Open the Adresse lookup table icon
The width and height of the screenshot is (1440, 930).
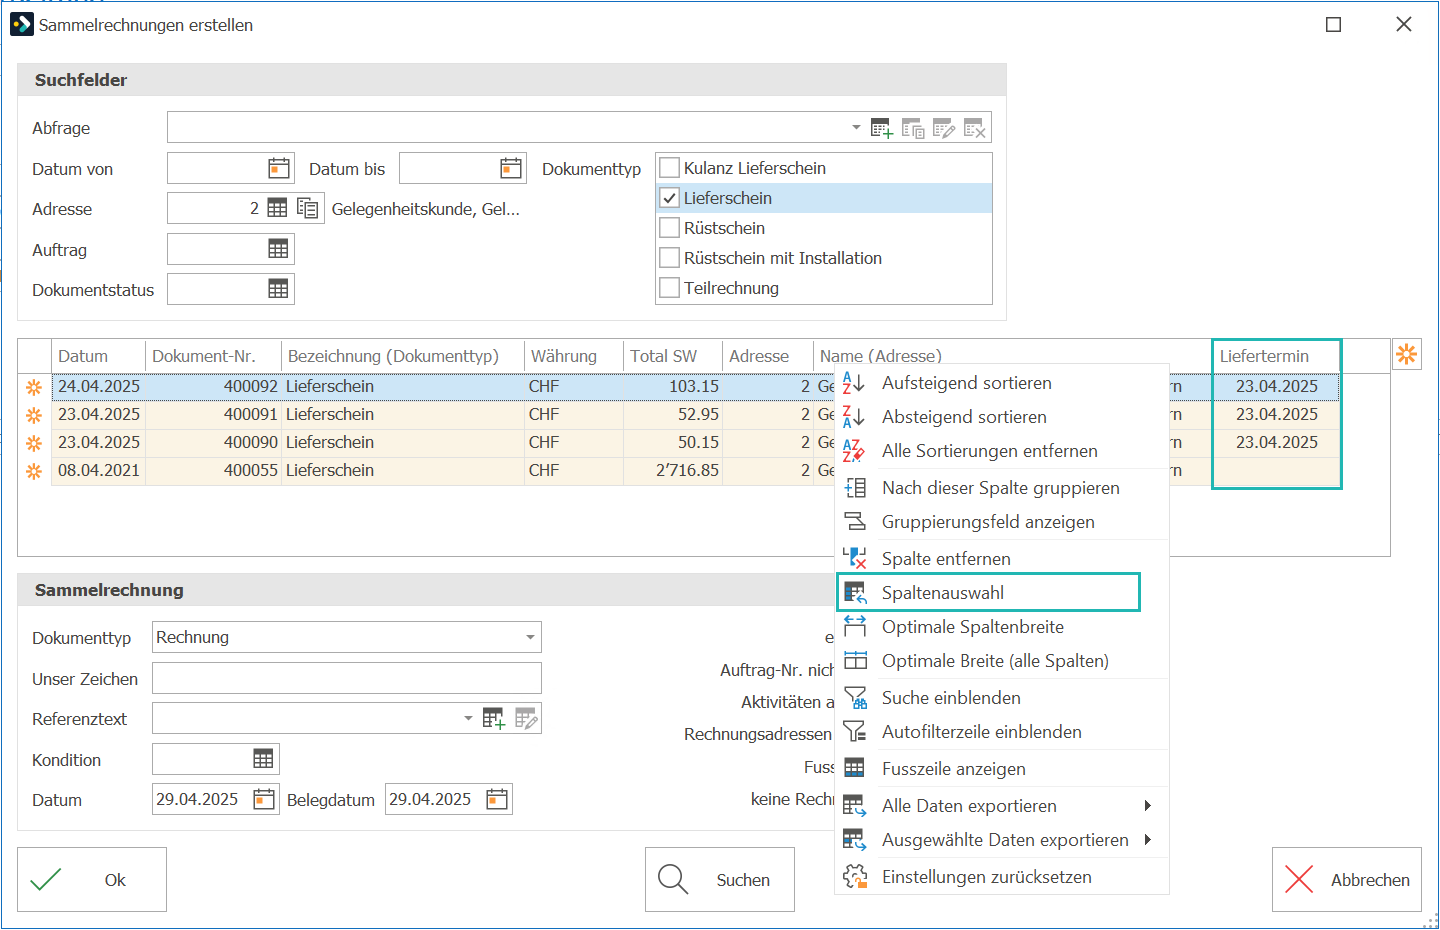(x=277, y=208)
